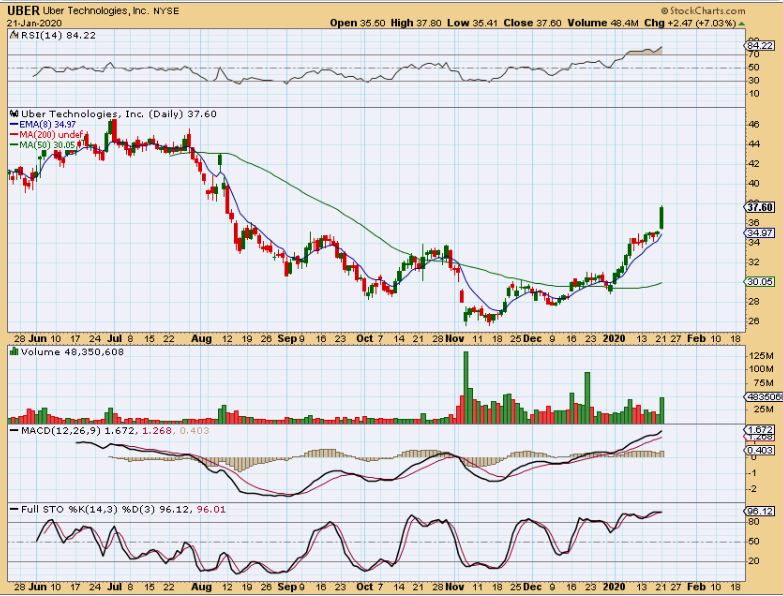Viewport: 783px width, 596px height.
Task: Click the Low 35.41 header value
Action: click(x=472, y=23)
